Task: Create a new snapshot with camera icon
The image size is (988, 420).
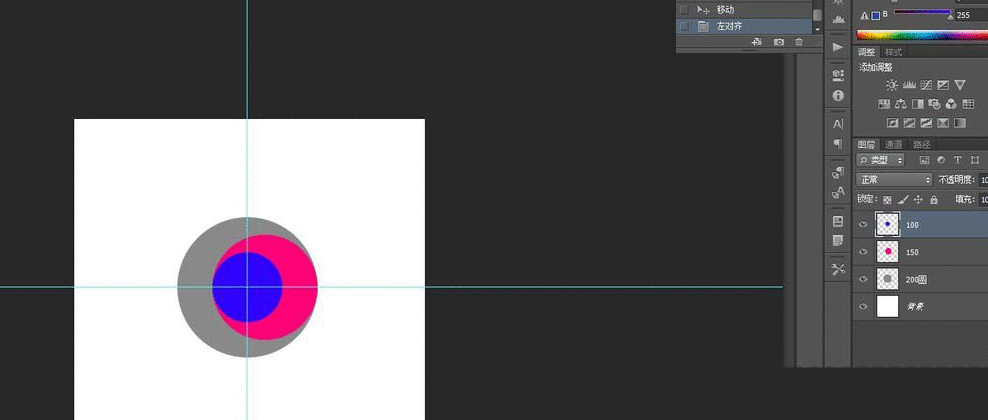Action: point(778,42)
